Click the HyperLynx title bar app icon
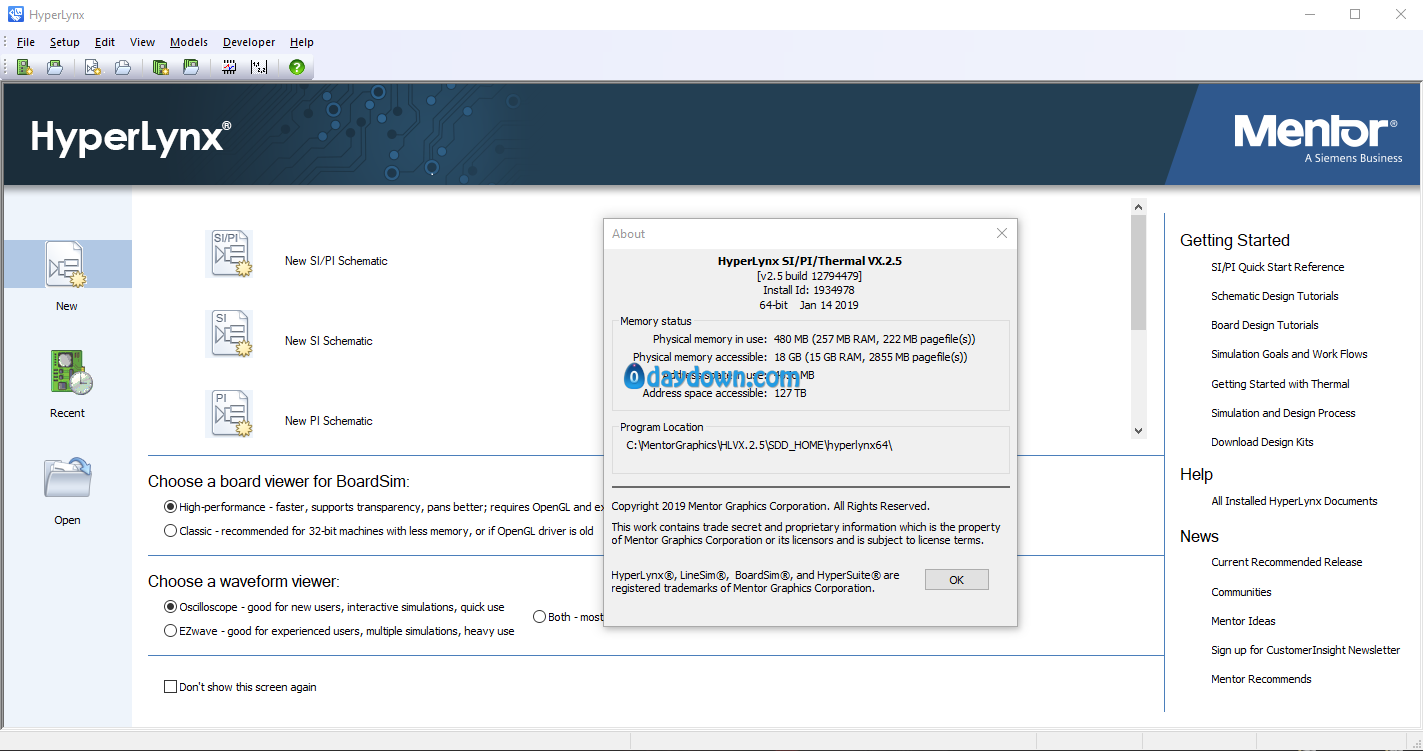Image resolution: width=1423 pixels, height=751 pixels. tap(16, 14)
